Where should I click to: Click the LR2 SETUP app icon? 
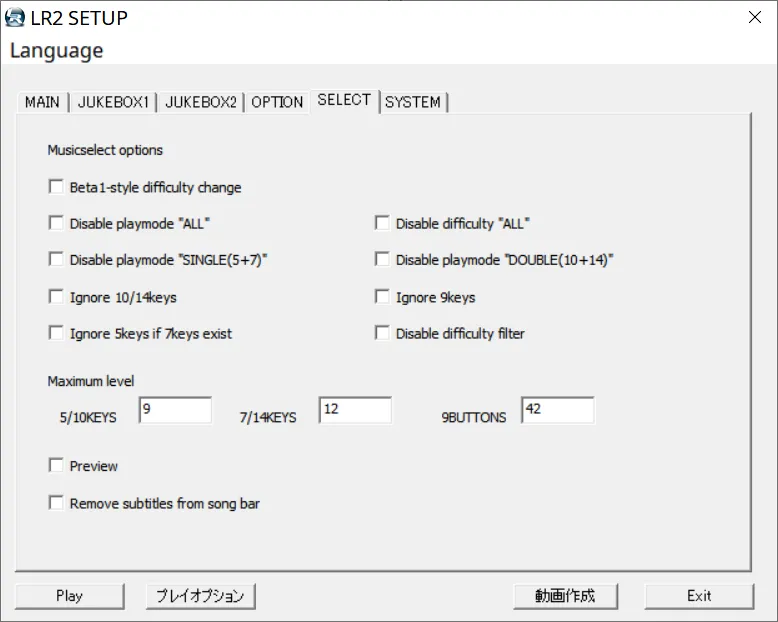[x=14, y=18]
